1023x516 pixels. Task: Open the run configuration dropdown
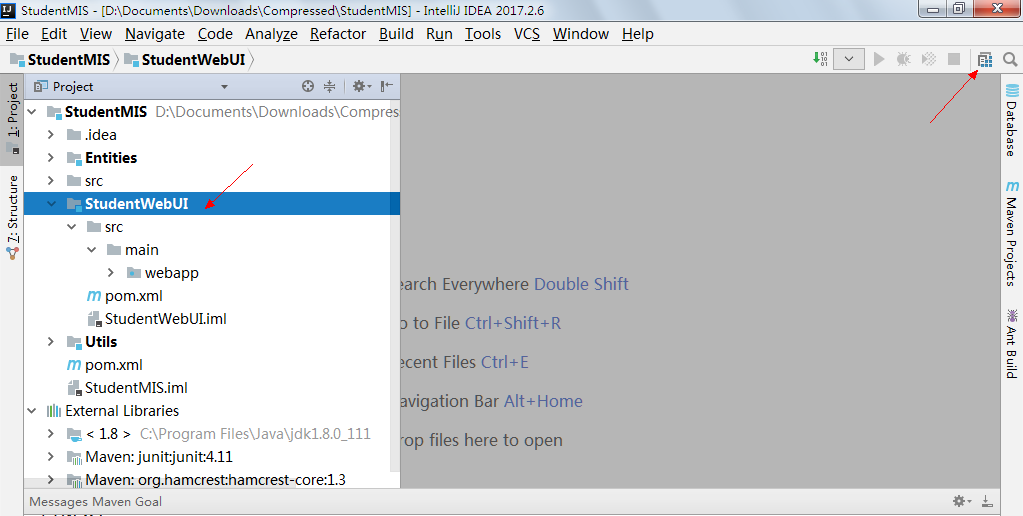tap(849, 59)
